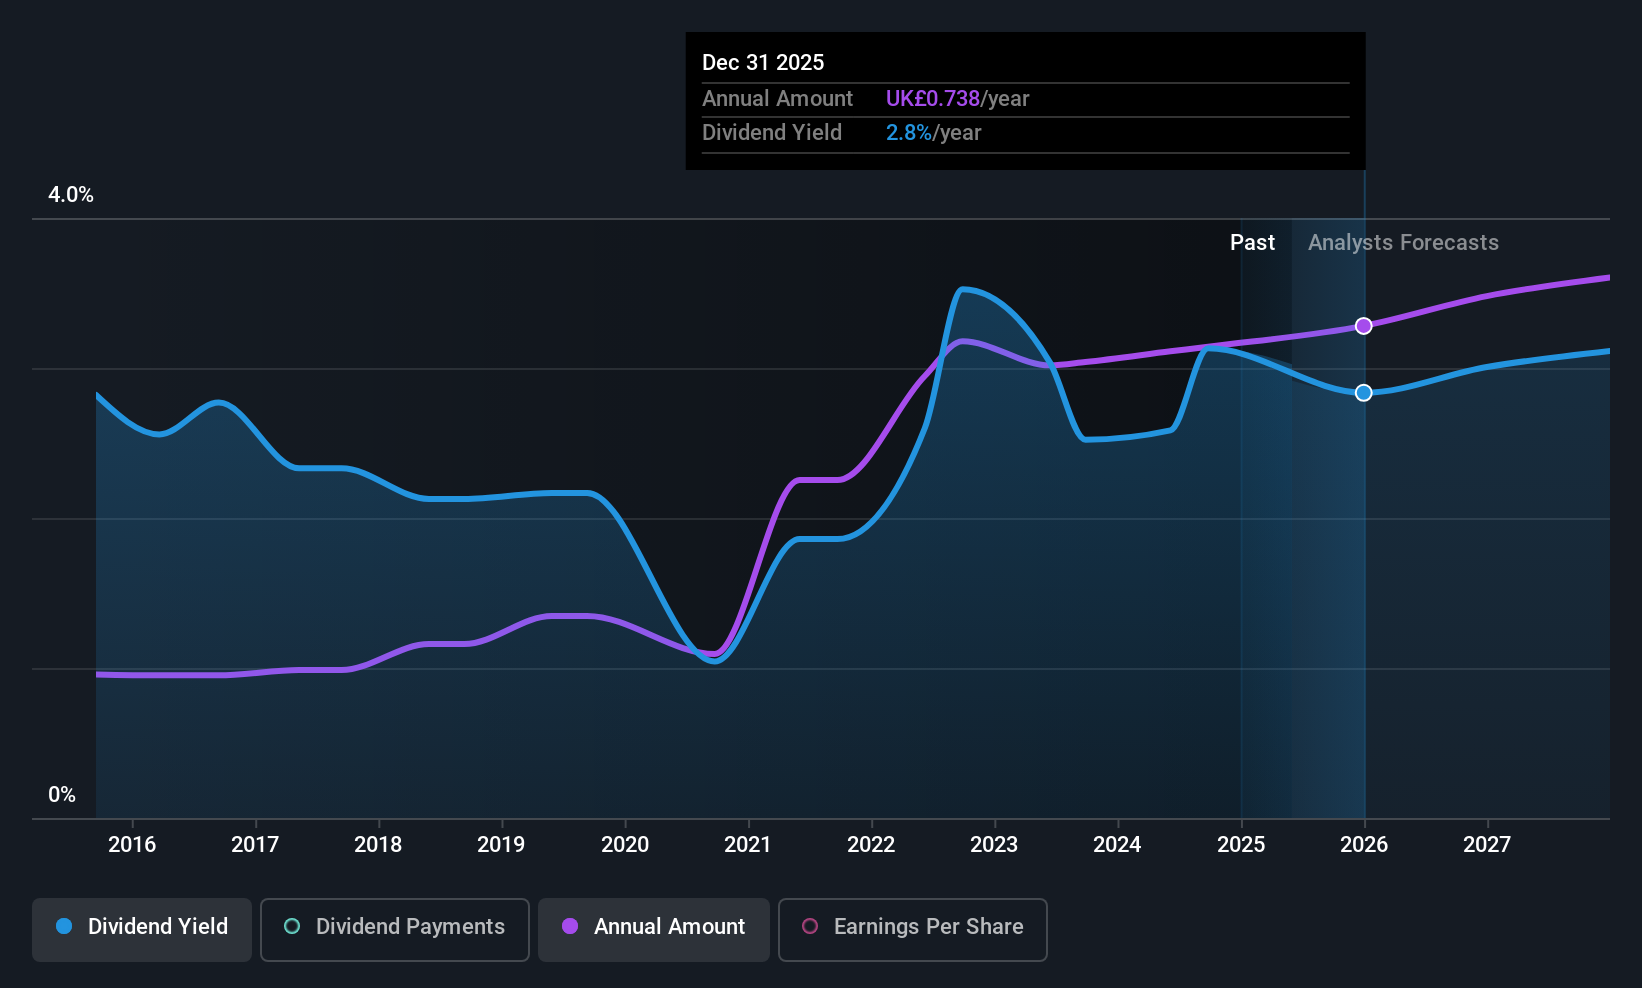Click the 2020 x-axis label
Image resolution: width=1642 pixels, height=988 pixels.
click(x=625, y=845)
